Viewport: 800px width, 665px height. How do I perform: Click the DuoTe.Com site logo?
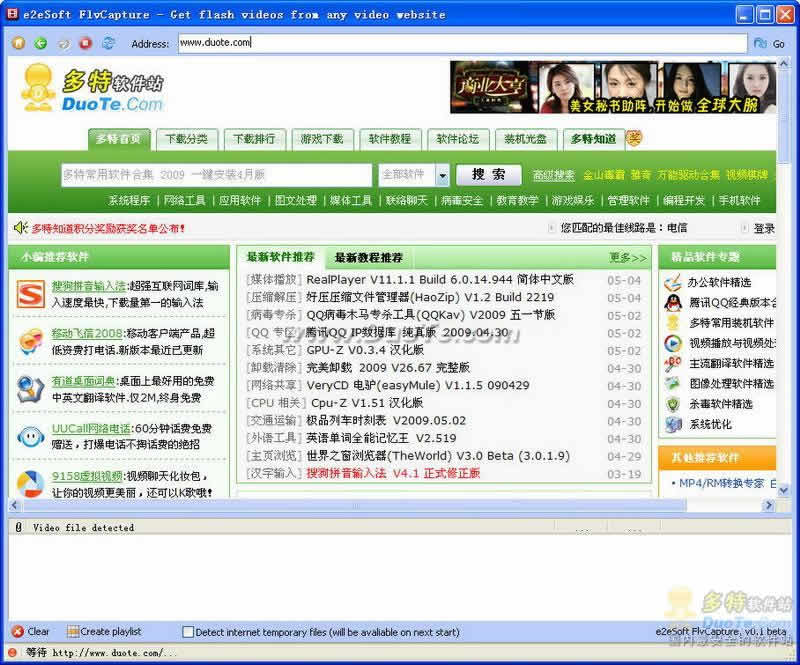[x=93, y=88]
